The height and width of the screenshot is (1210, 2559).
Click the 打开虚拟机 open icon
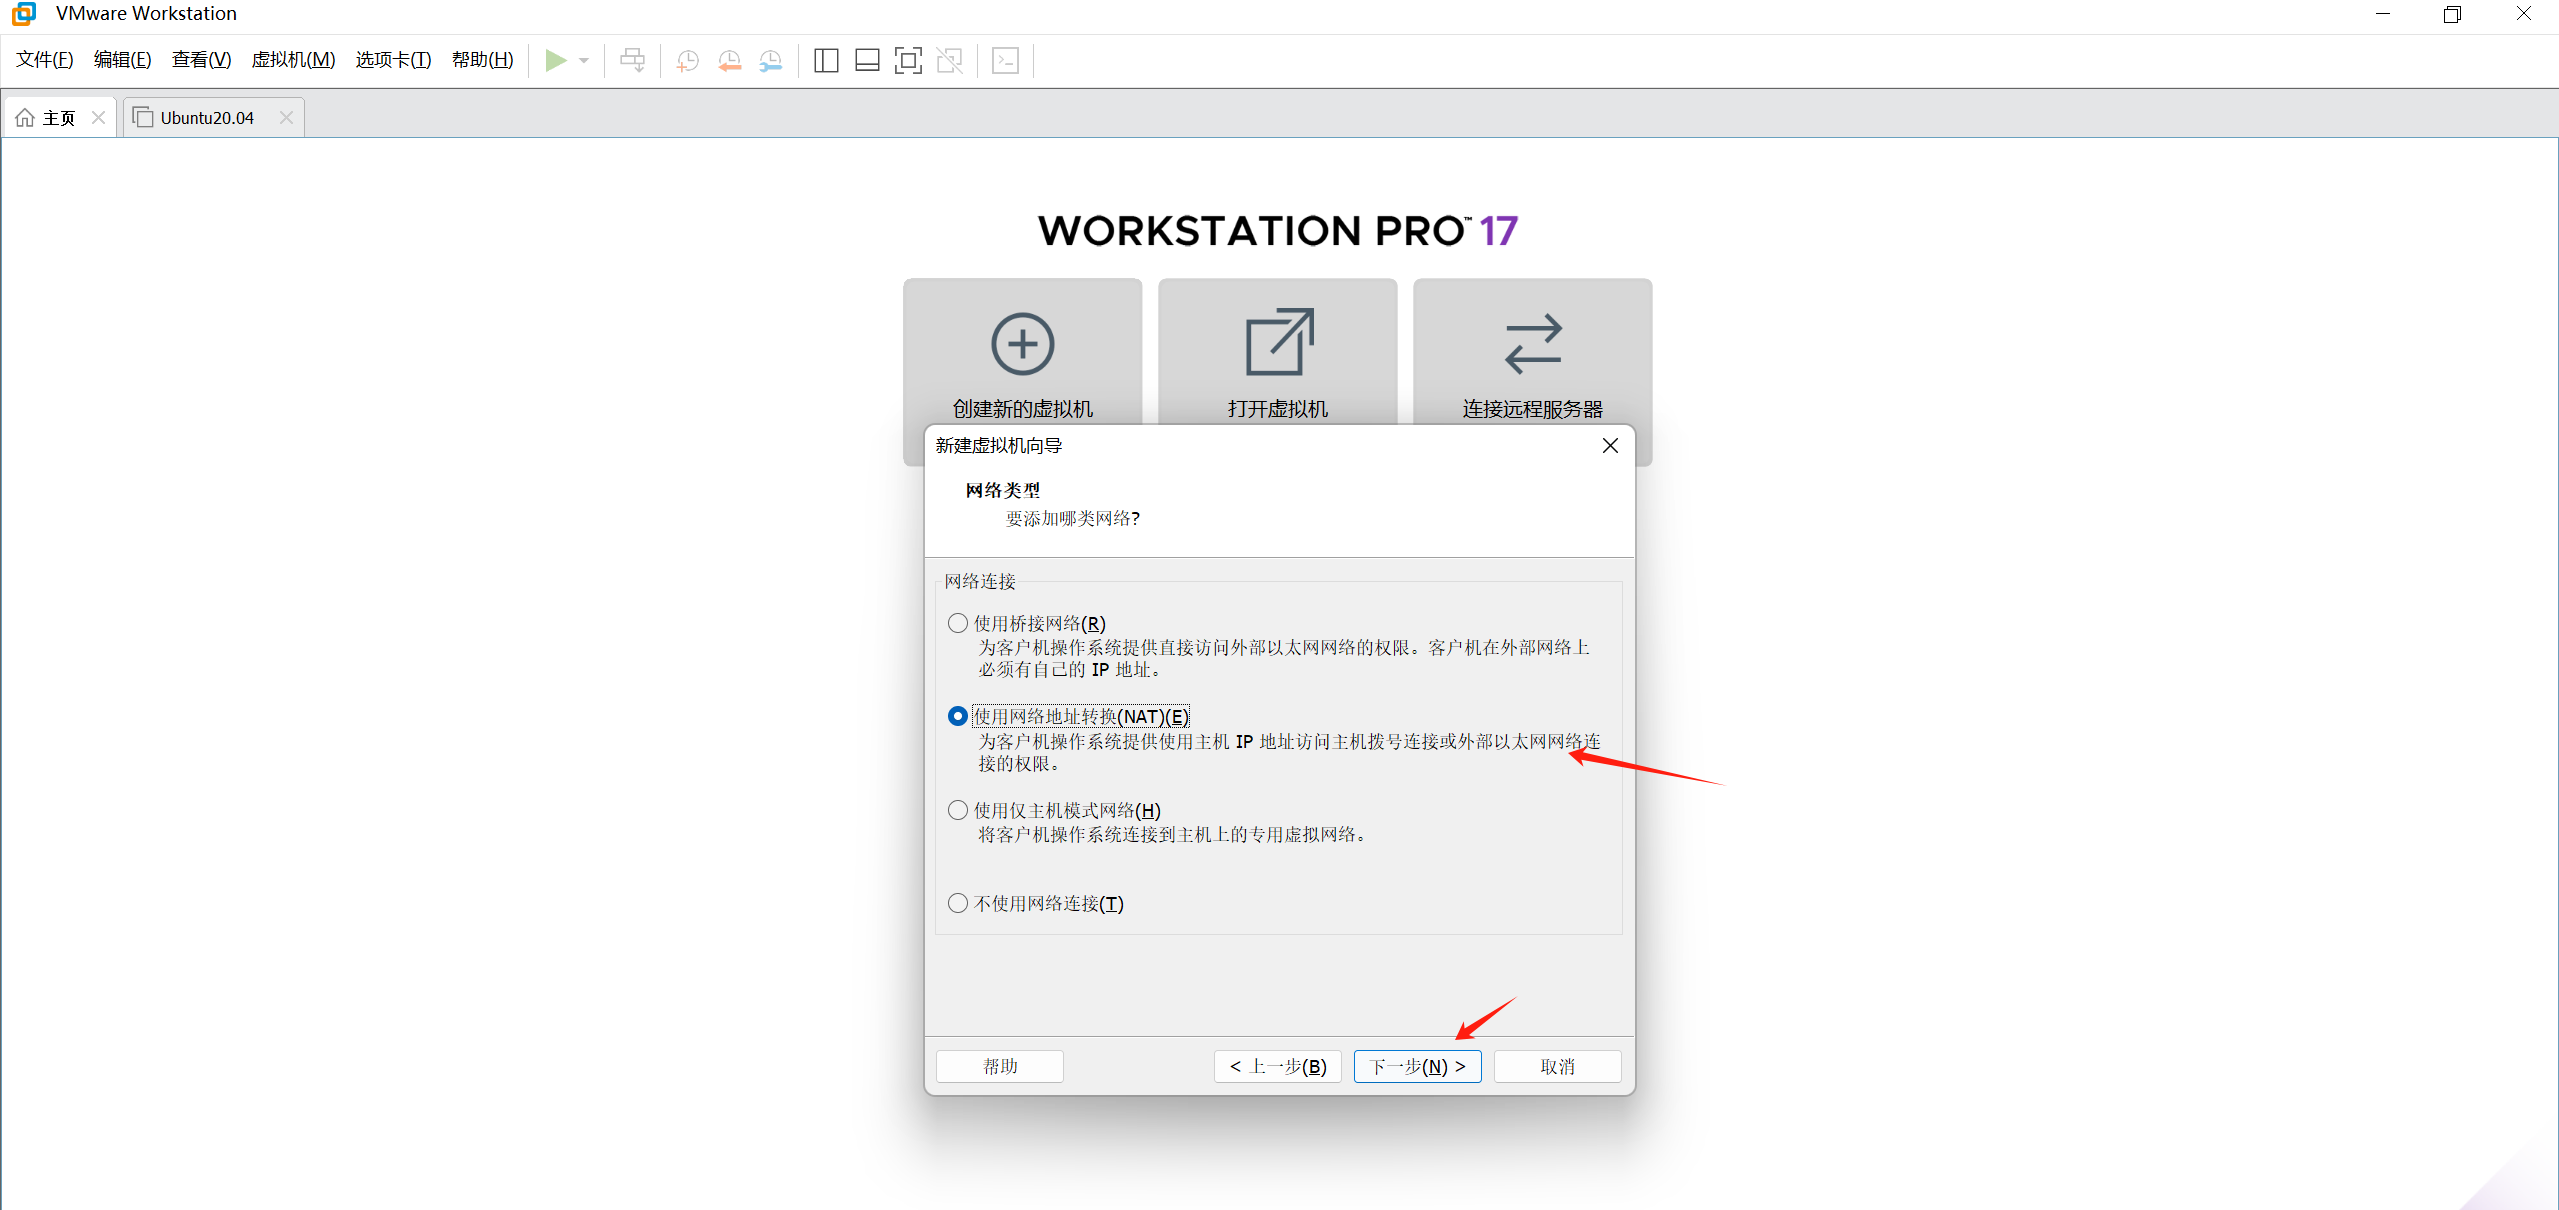point(1278,342)
